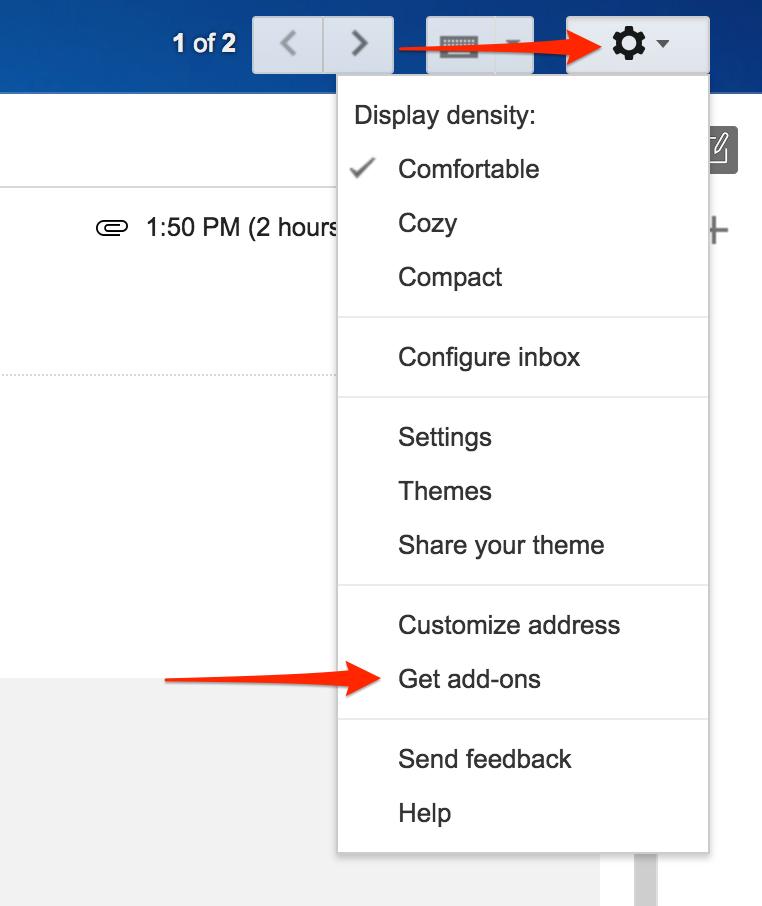Click the plus icon on right side panel
This screenshot has width=762, height=906.
(718, 230)
